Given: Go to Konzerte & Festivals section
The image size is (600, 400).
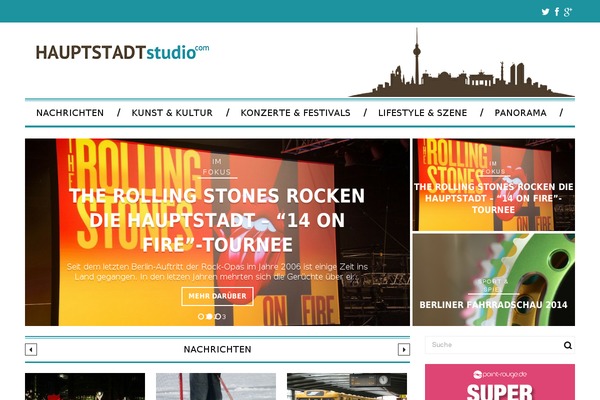Looking at the screenshot, I should (x=295, y=113).
